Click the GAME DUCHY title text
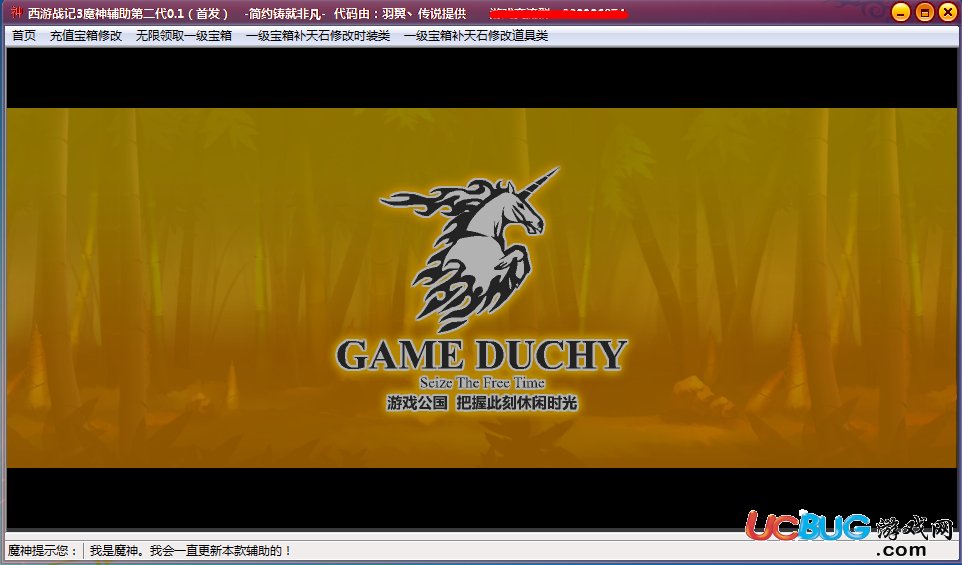Screen dimensions: 962x565 [x=482, y=356]
